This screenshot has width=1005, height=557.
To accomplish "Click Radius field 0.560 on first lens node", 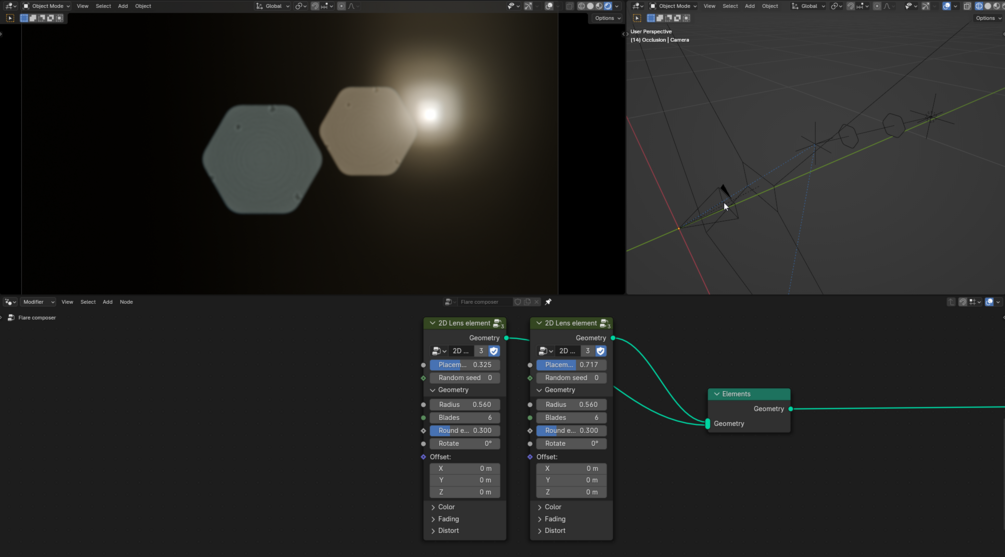I will (x=465, y=404).
